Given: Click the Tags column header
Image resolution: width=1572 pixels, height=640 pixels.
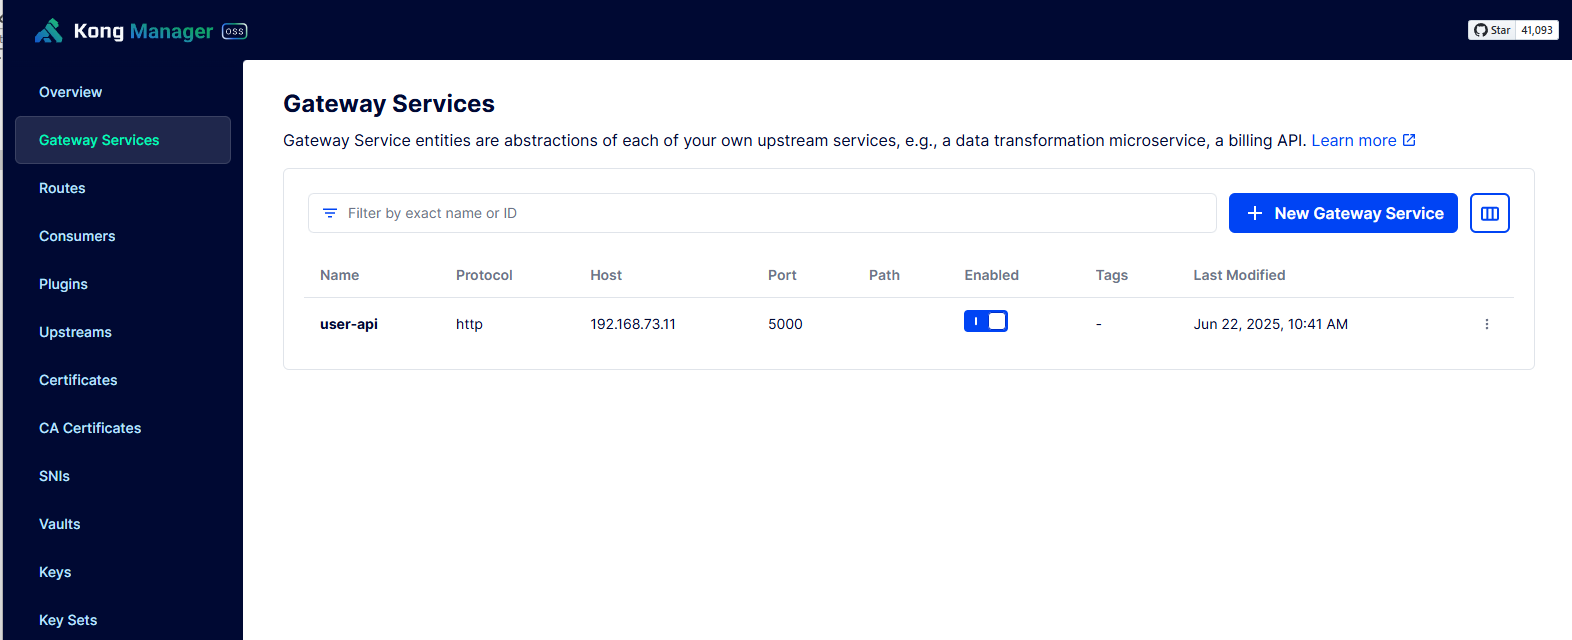Looking at the screenshot, I should click(1111, 275).
